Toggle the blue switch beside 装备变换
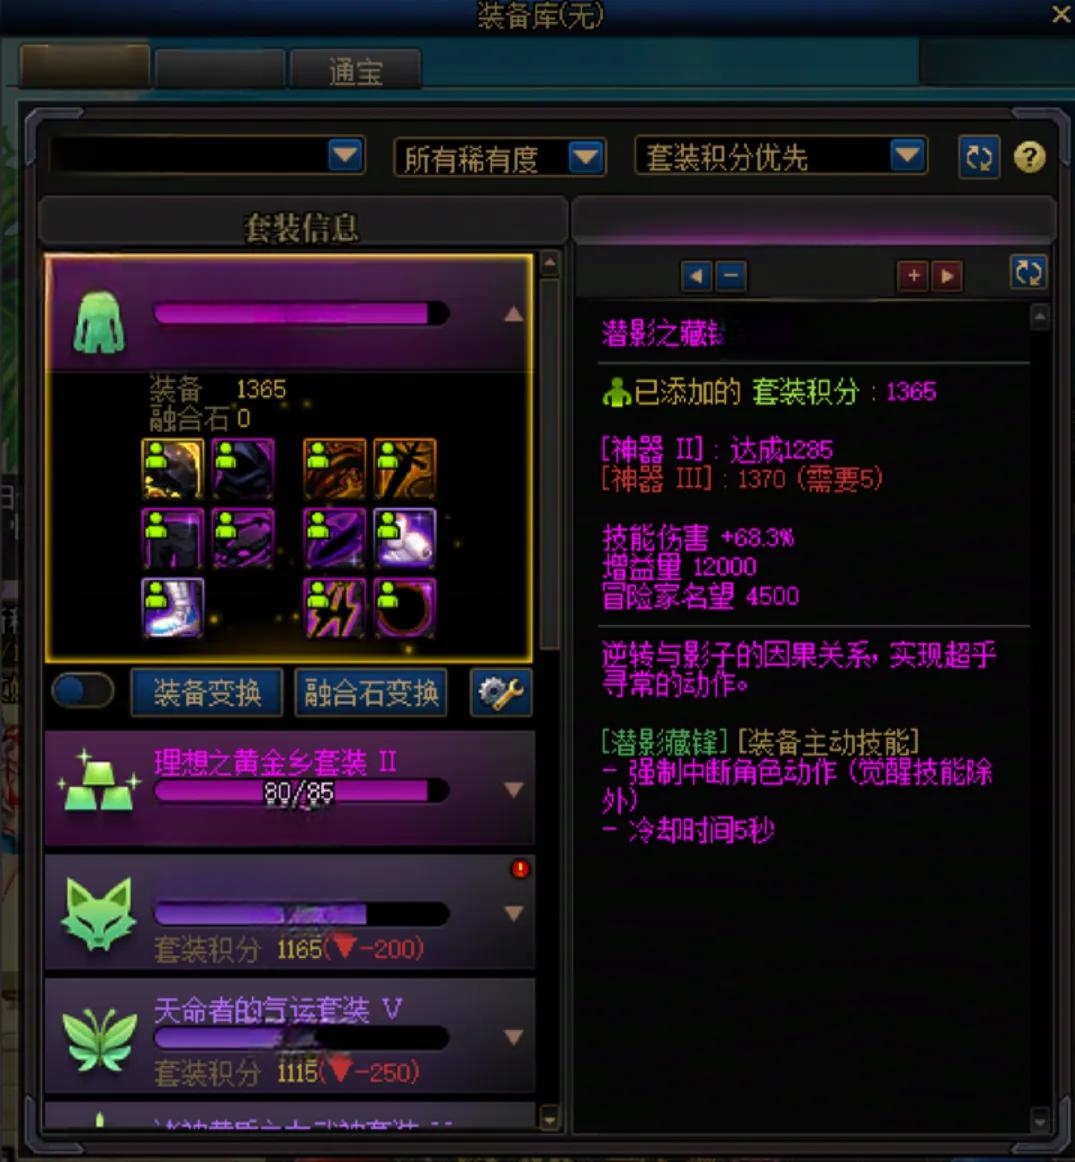The width and height of the screenshot is (1075, 1162). pos(82,691)
